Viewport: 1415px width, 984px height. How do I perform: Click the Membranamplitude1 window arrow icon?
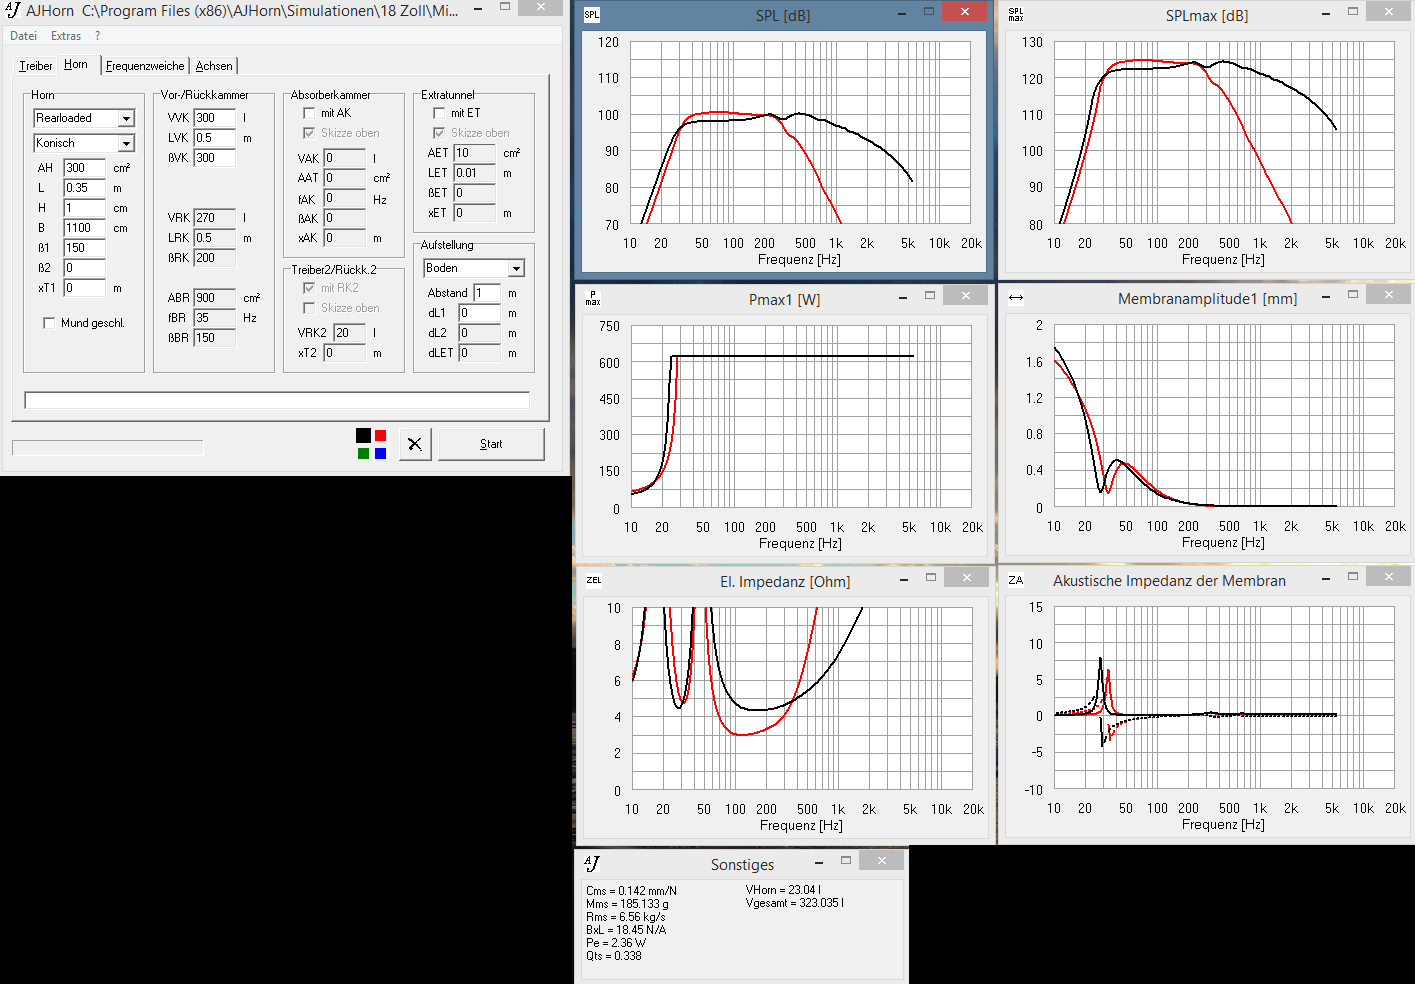pyautogui.click(x=1016, y=297)
